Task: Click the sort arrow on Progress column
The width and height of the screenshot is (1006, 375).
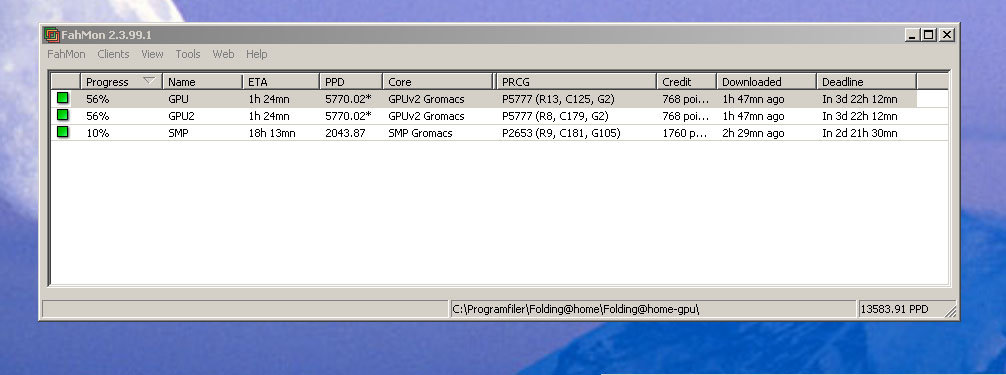Action: [x=149, y=81]
